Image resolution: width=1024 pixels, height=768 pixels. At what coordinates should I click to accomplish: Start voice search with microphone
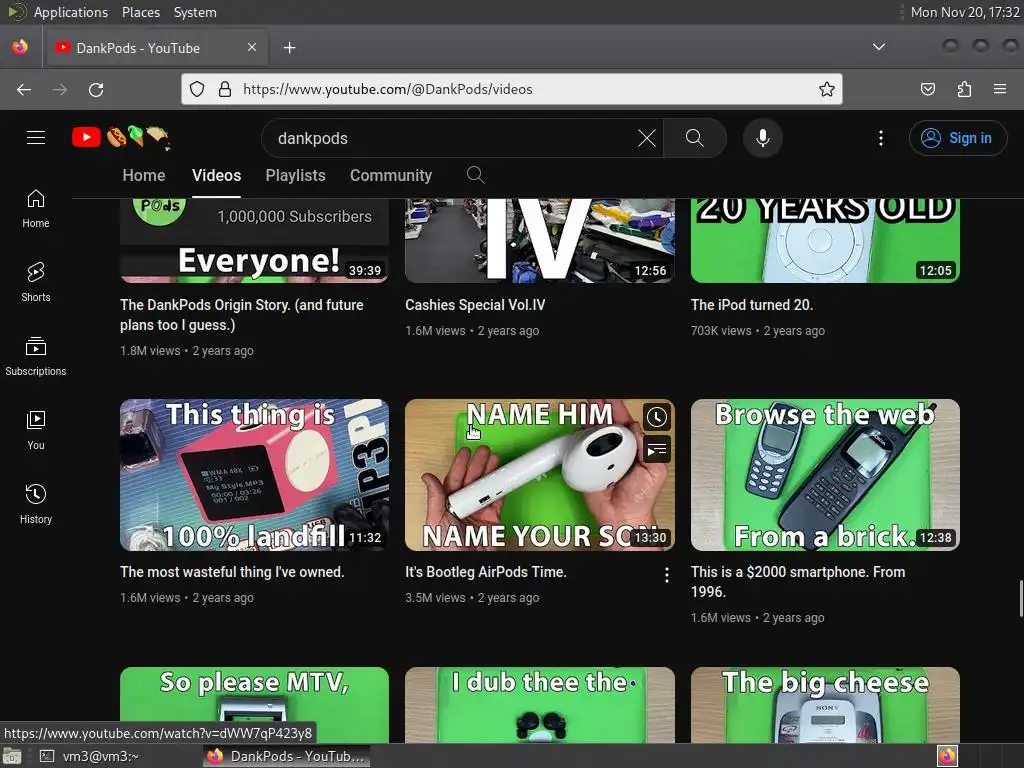(762, 138)
